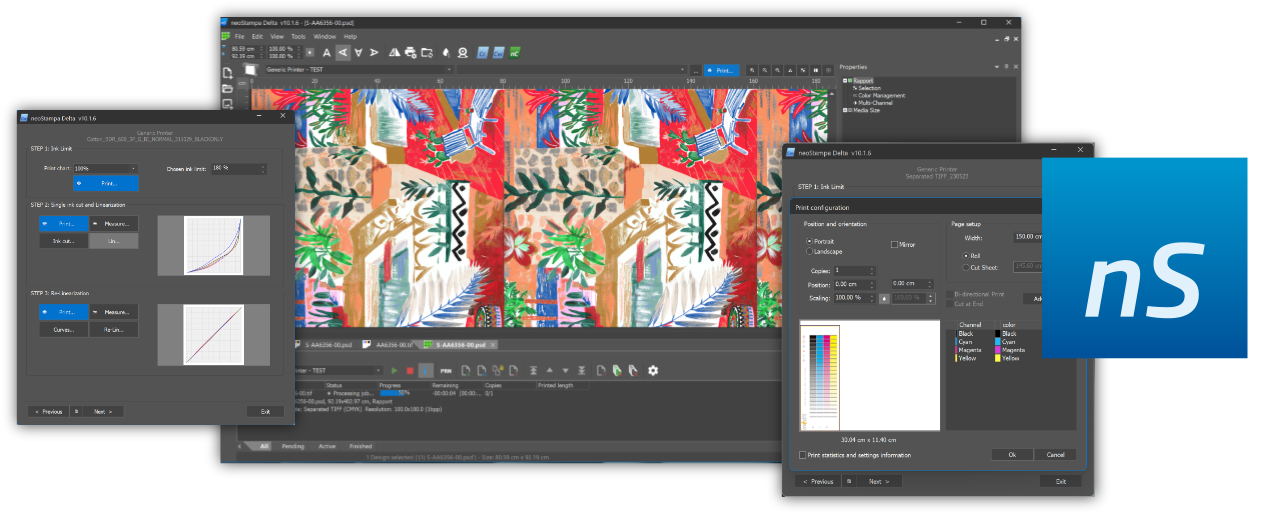Viewport: 1273px width, 514px height.
Task: Select the Landscape orientation option
Action: pos(810,251)
